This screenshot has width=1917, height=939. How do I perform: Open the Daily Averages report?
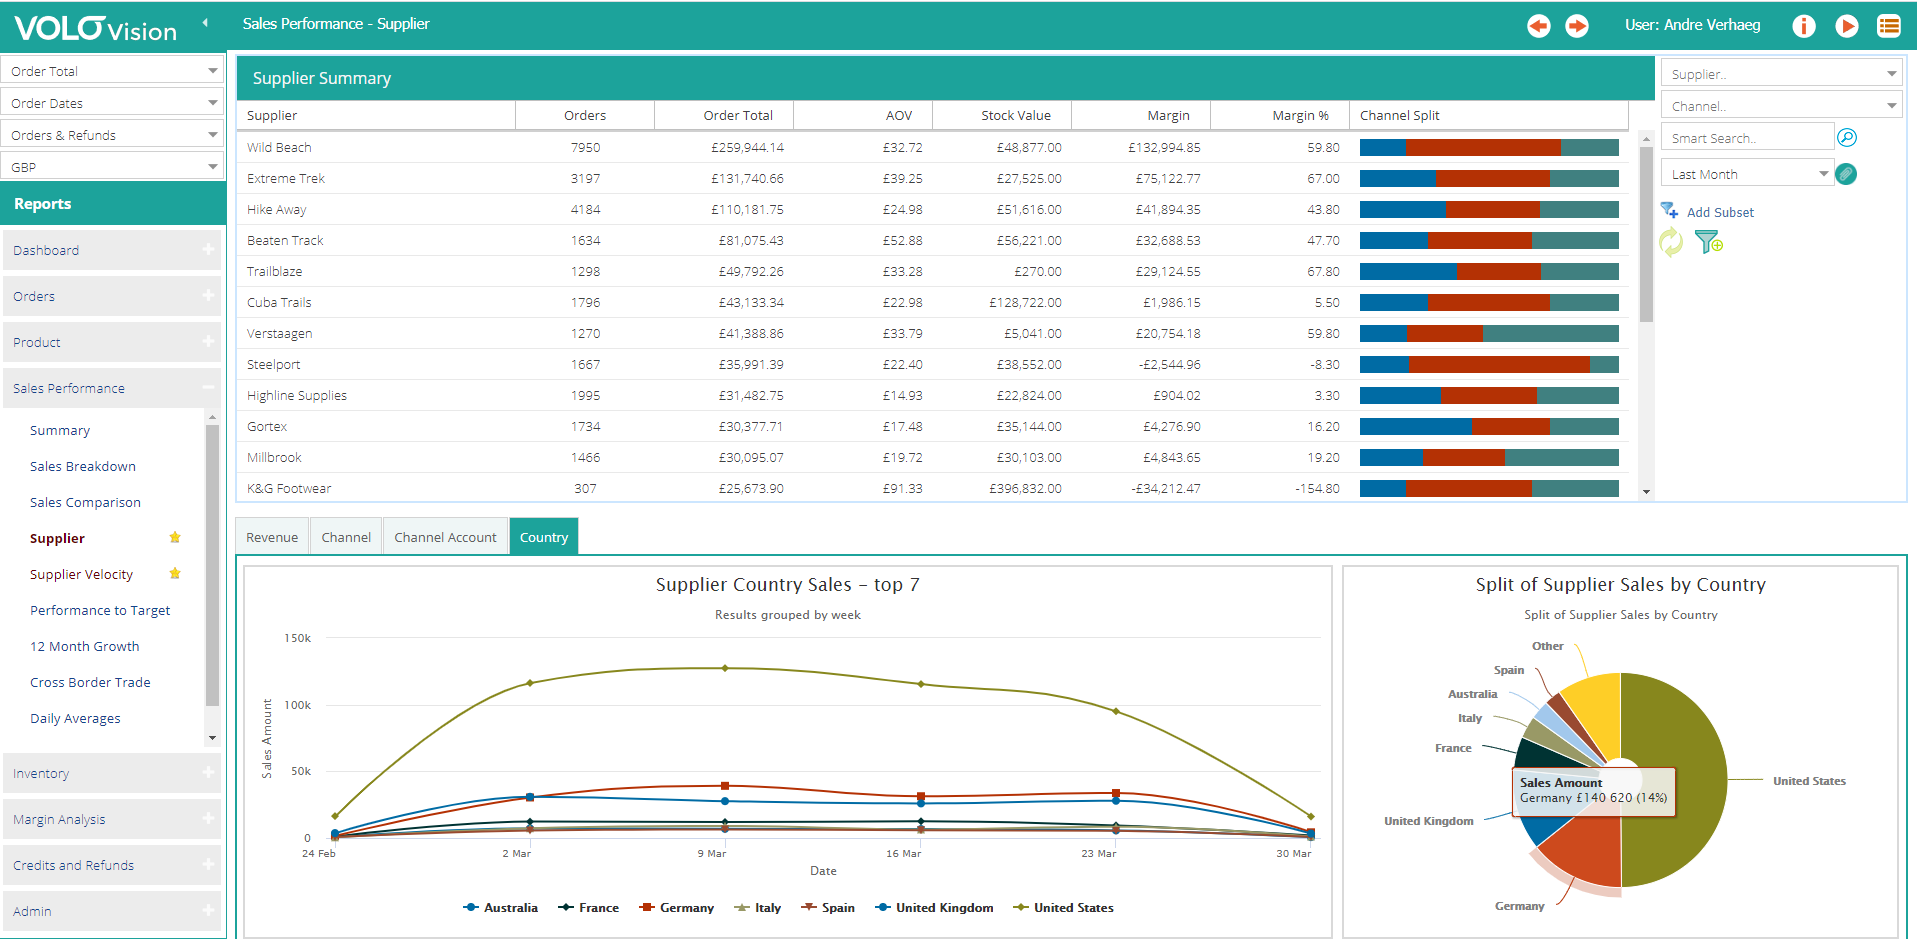pyautogui.click(x=75, y=719)
